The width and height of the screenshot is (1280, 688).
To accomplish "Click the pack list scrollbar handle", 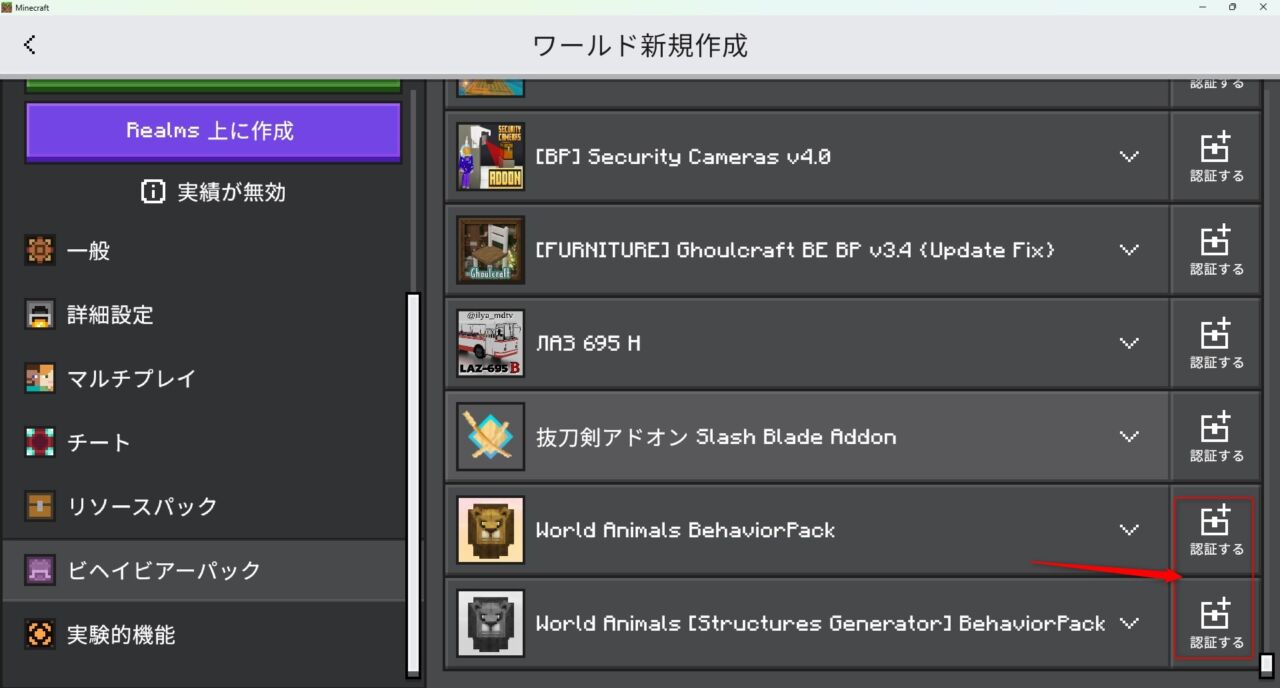I will point(1266,665).
